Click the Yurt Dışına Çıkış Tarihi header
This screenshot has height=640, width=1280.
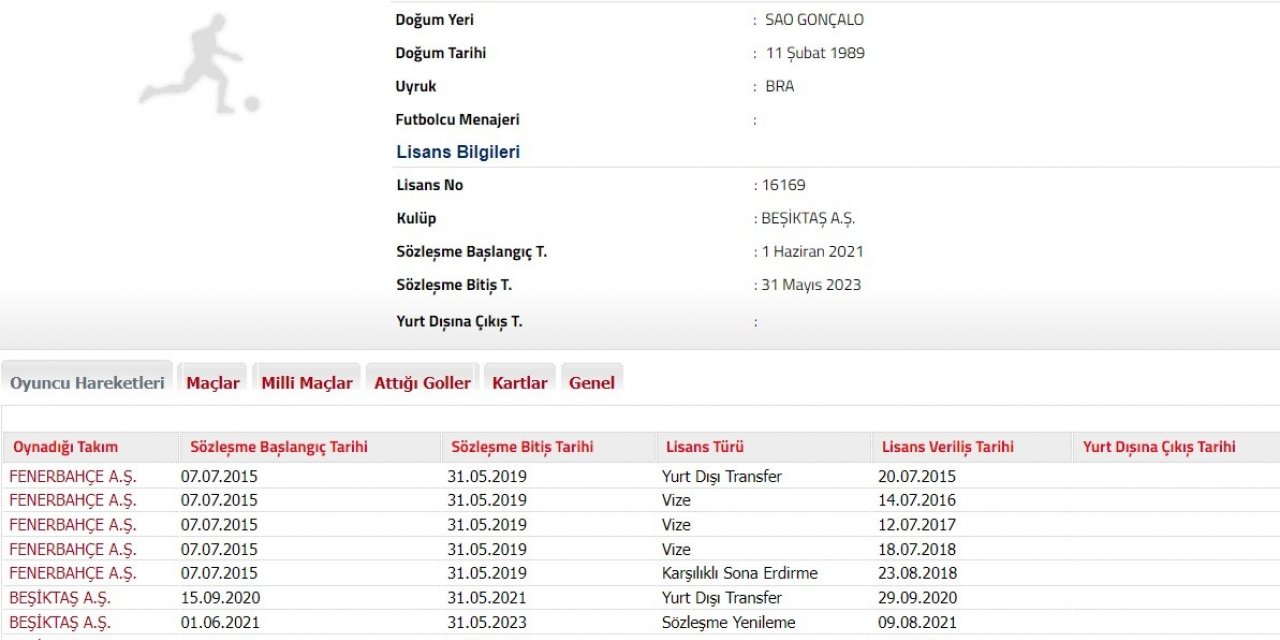coord(1159,447)
